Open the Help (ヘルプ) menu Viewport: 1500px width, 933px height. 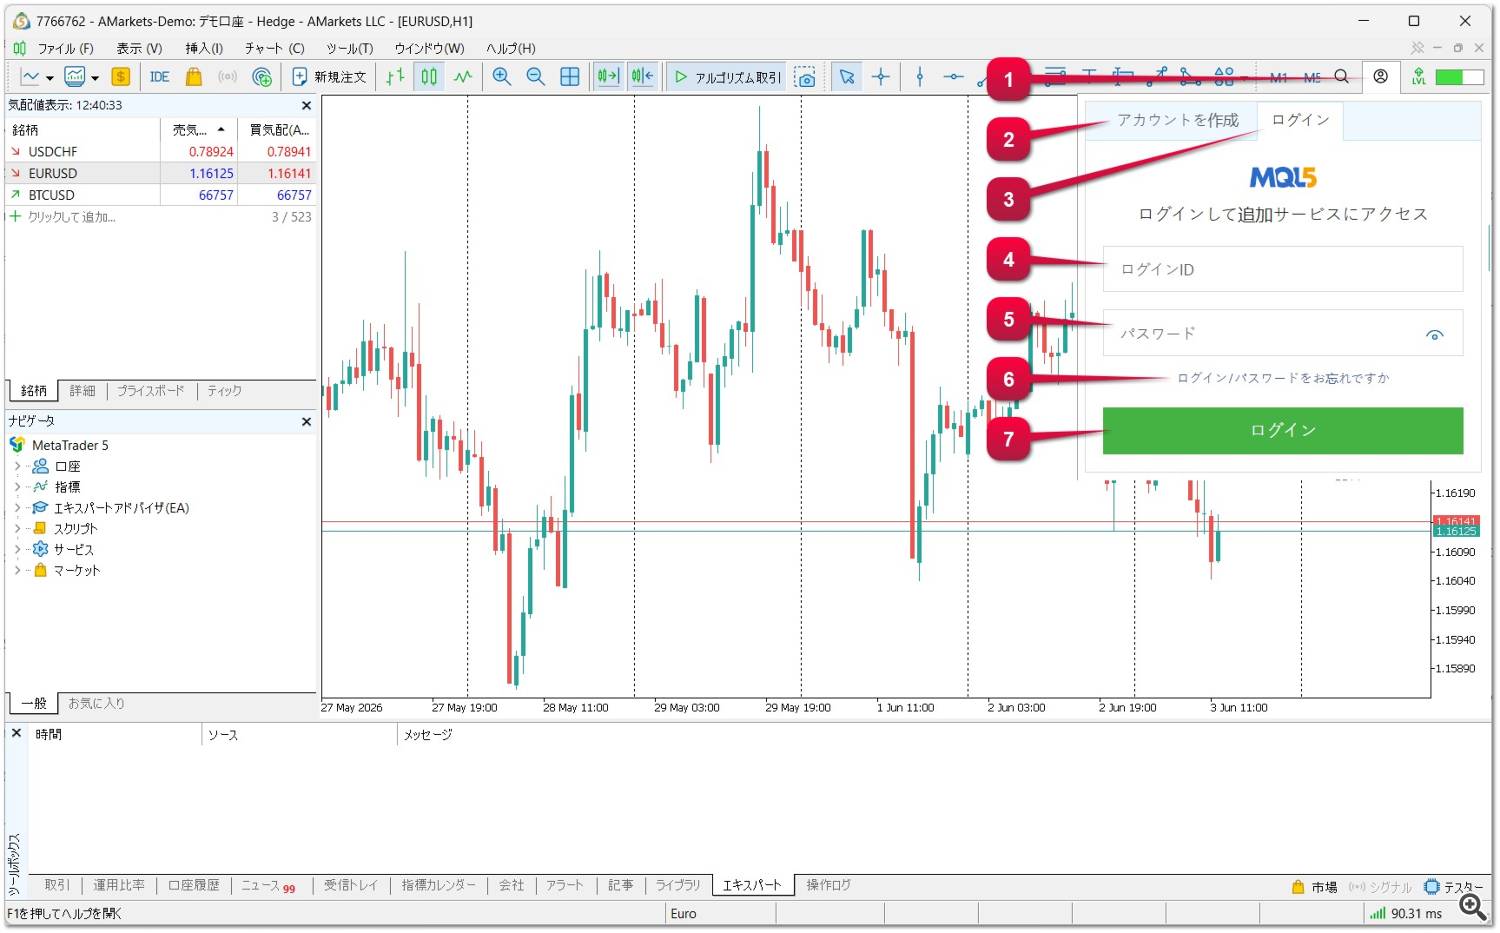510,48
